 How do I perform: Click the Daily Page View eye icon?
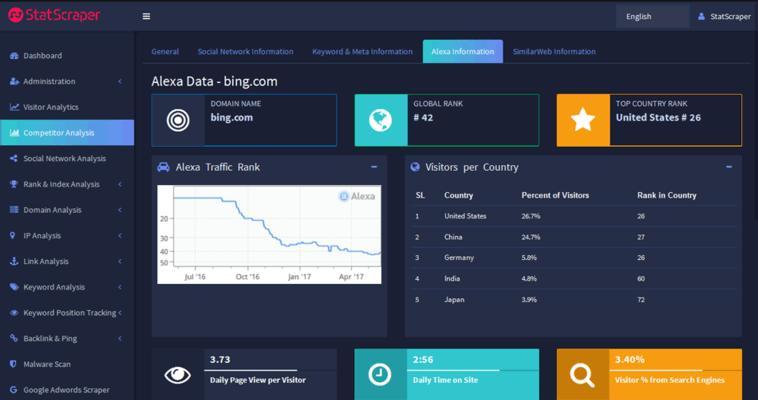pos(177,375)
